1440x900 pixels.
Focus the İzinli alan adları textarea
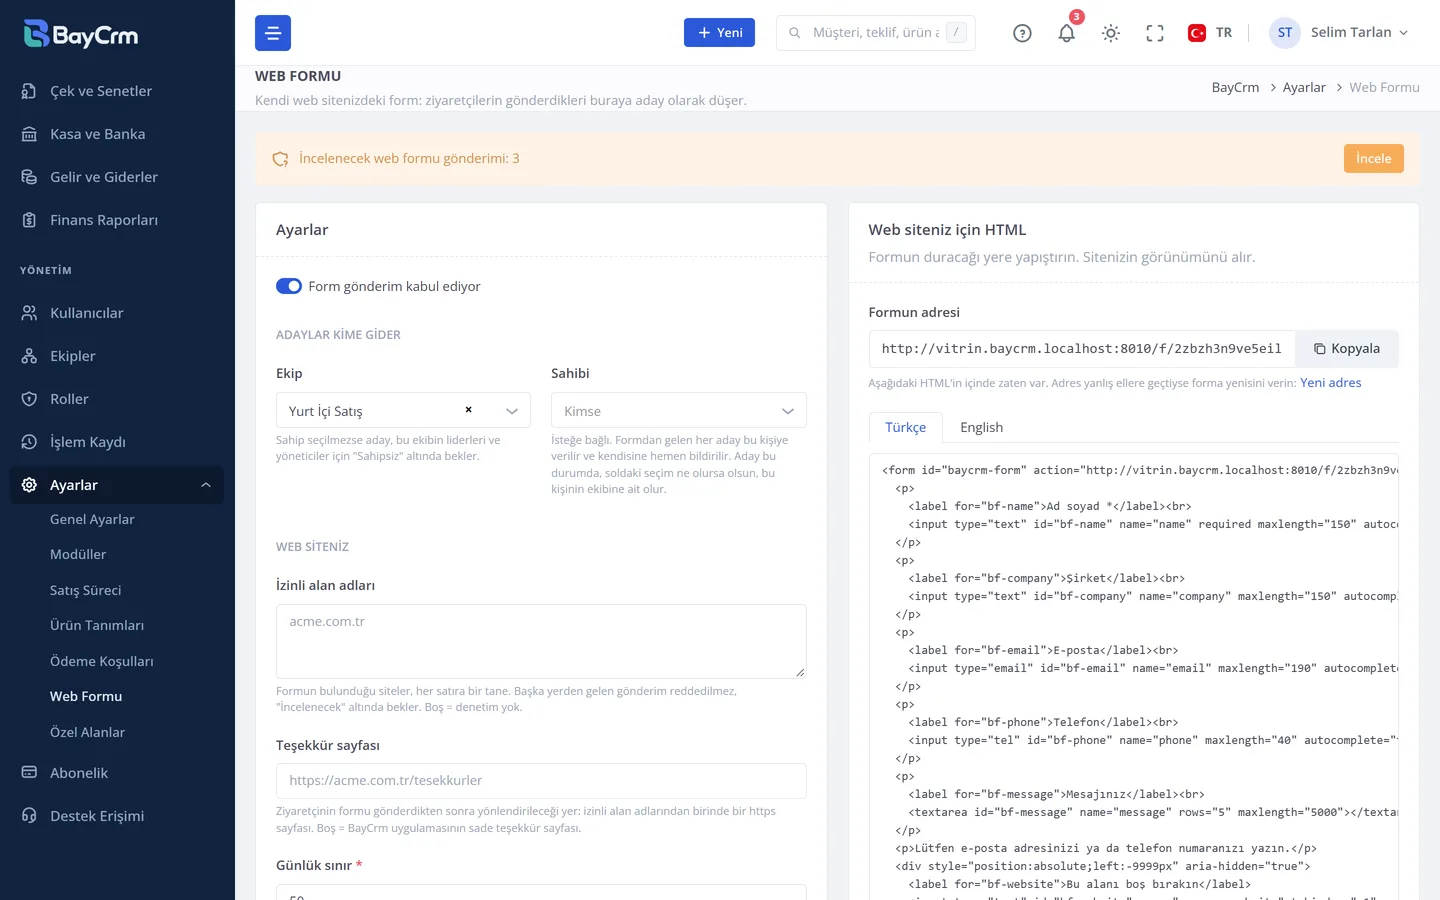541,641
